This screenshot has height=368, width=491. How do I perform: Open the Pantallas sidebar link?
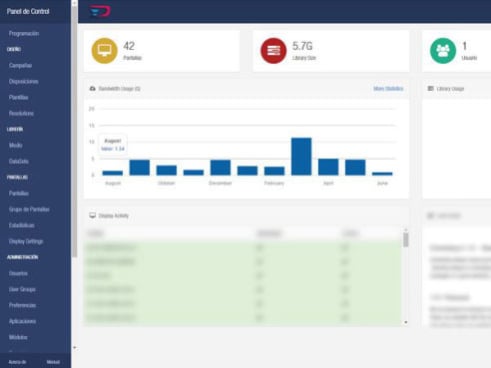click(x=19, y=193)
